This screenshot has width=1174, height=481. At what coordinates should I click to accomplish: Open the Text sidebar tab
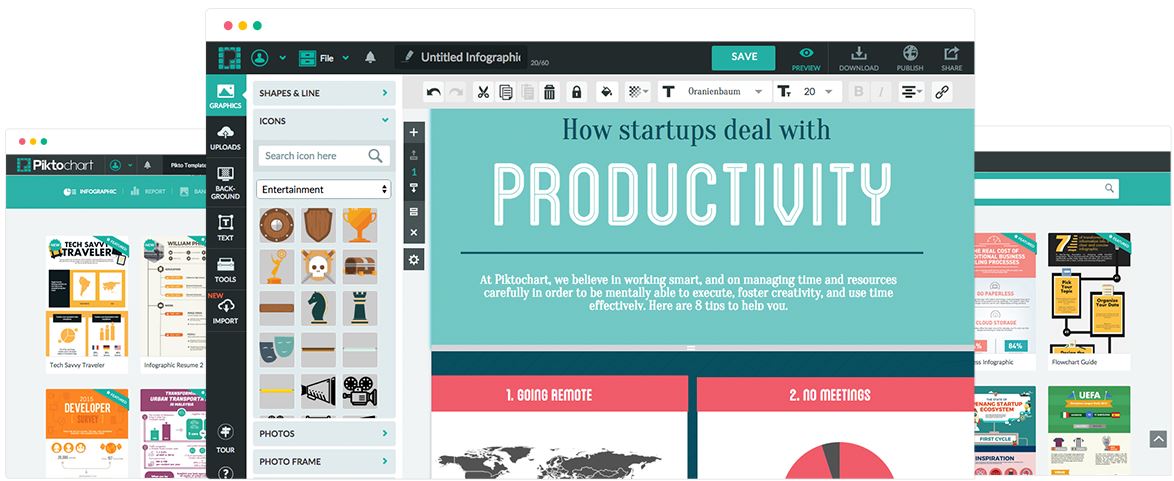[225, 228]
